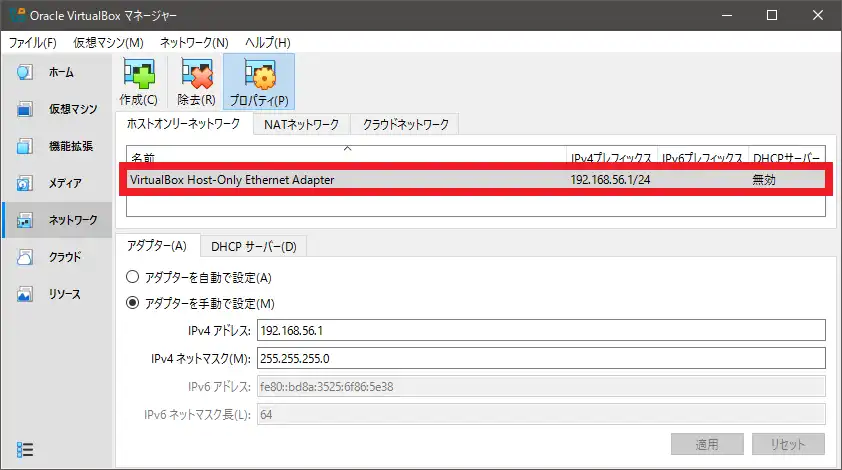
Task: Select automatic adapter configuration radio button
Action: [132, 277]
